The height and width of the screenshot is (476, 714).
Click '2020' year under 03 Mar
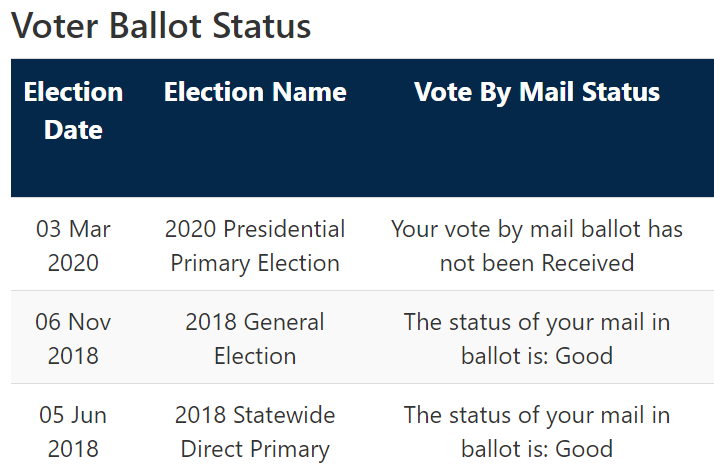[73, 263]
